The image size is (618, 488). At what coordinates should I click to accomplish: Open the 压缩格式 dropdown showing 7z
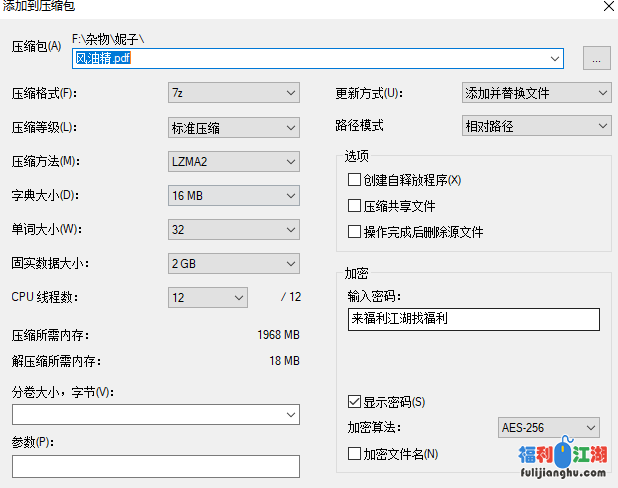click(234, 93)
